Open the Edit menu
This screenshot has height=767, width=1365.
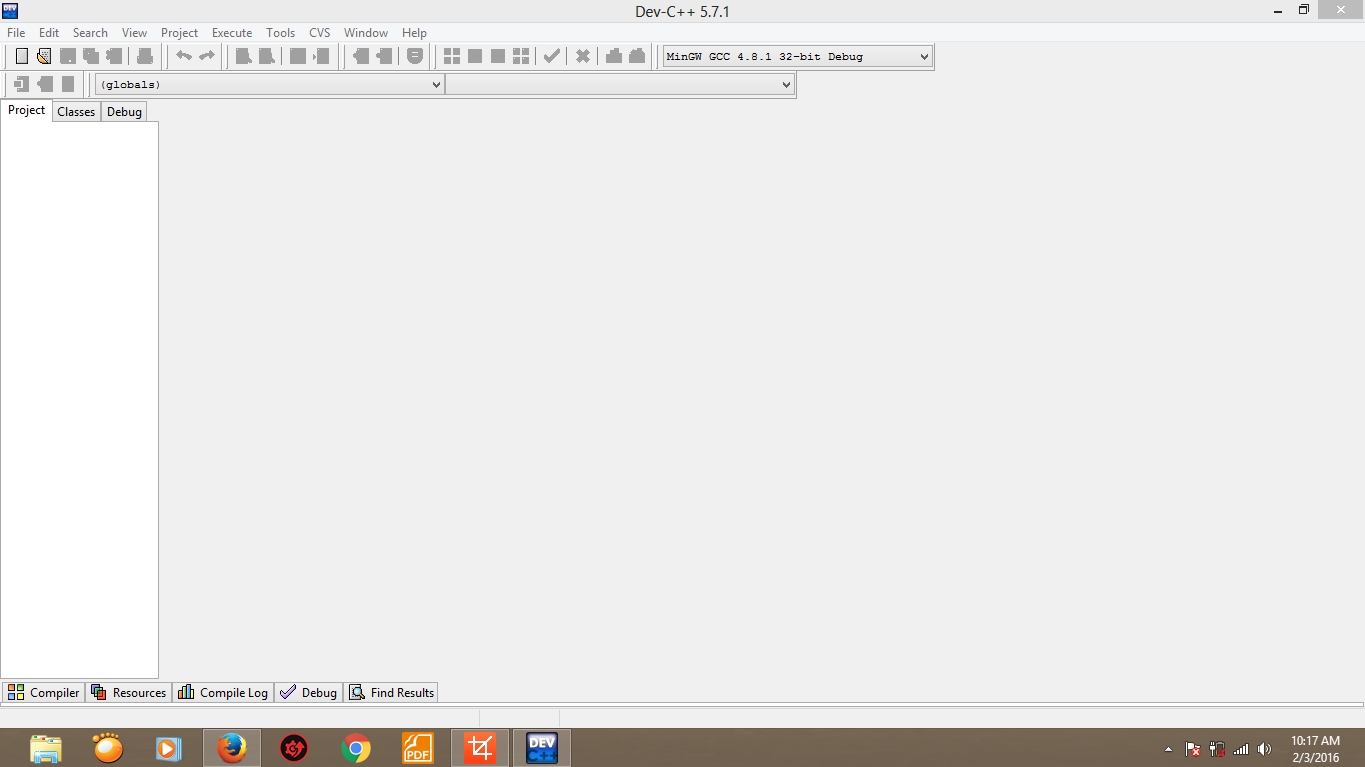(x=49, y=33)
